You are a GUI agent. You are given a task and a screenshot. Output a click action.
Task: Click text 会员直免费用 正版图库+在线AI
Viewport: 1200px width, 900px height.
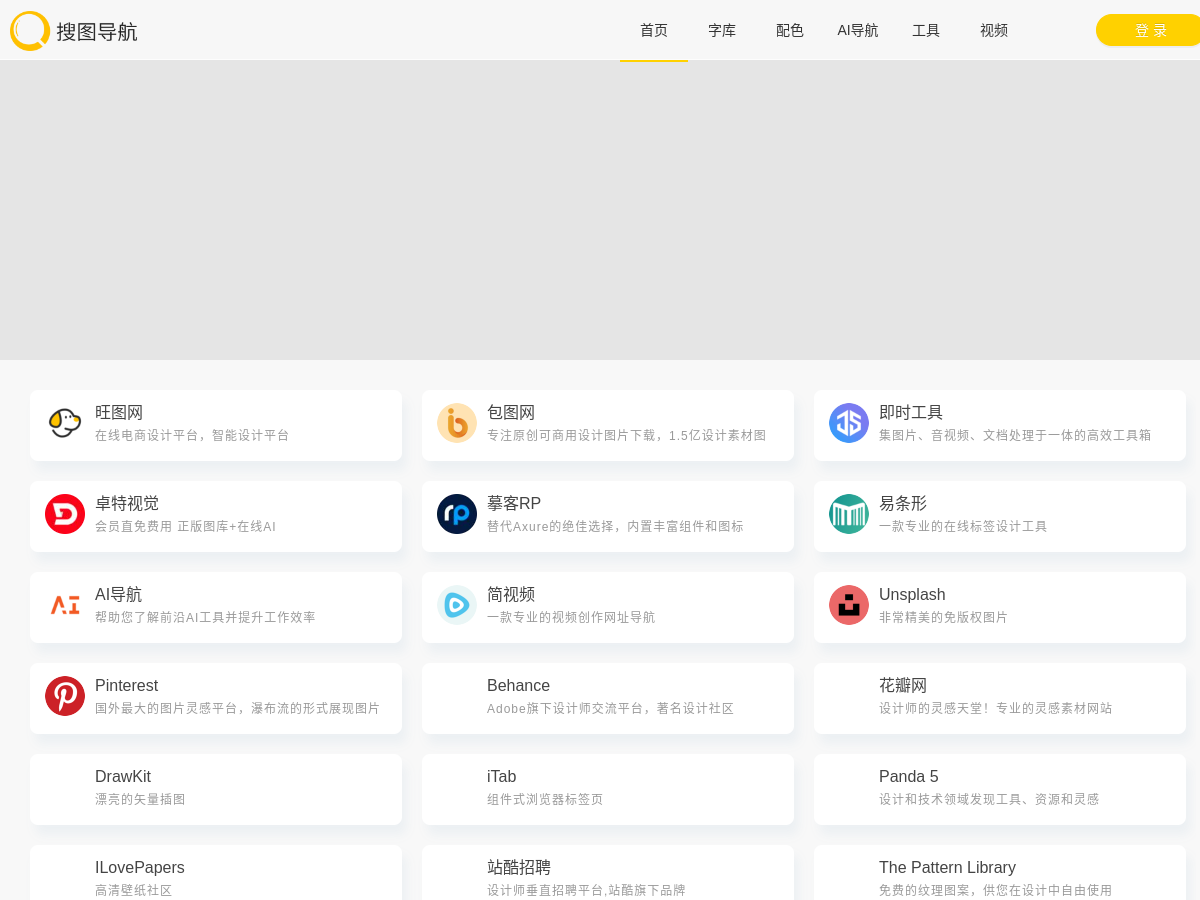(186, 527)
